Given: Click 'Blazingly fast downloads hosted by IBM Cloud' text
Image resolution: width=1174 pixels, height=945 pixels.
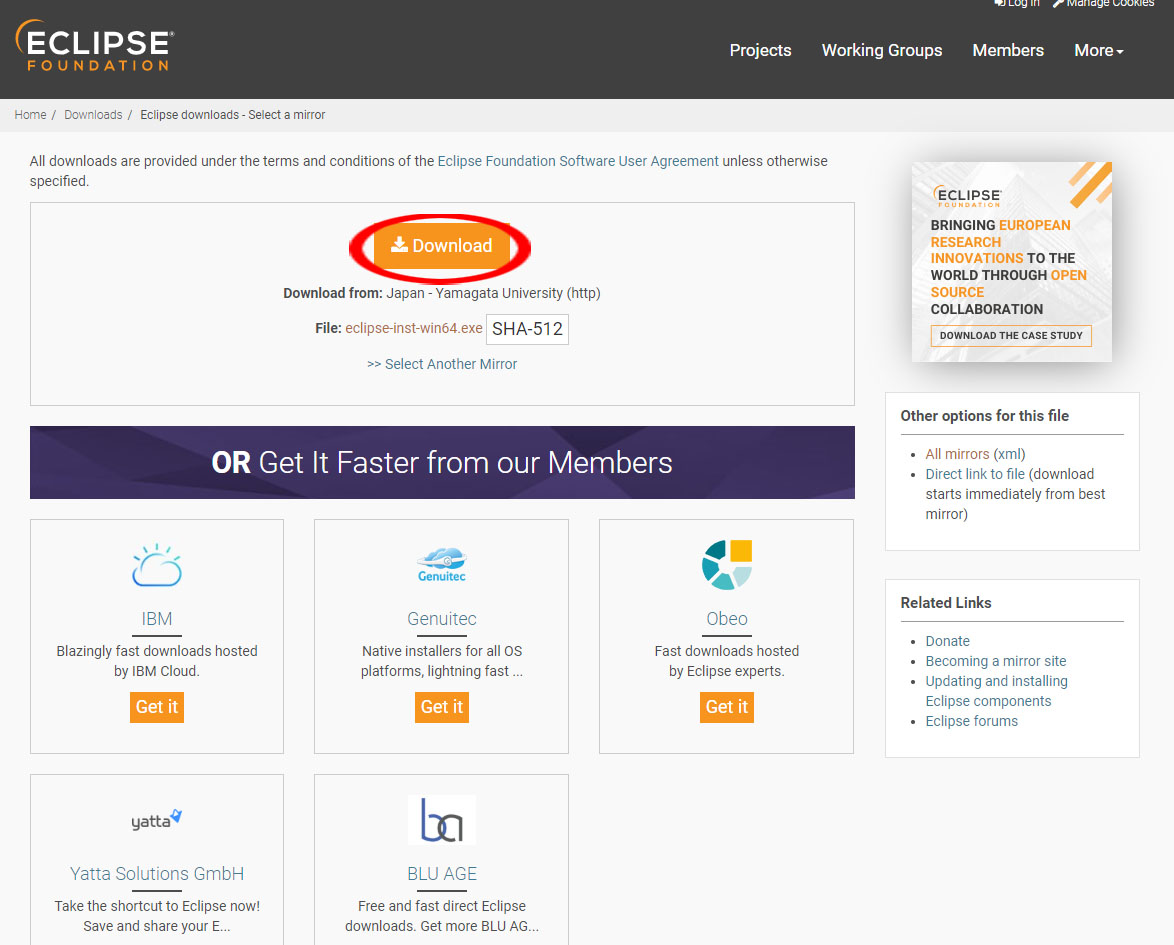Looking at the screenshot, I should tap(156, 660).
